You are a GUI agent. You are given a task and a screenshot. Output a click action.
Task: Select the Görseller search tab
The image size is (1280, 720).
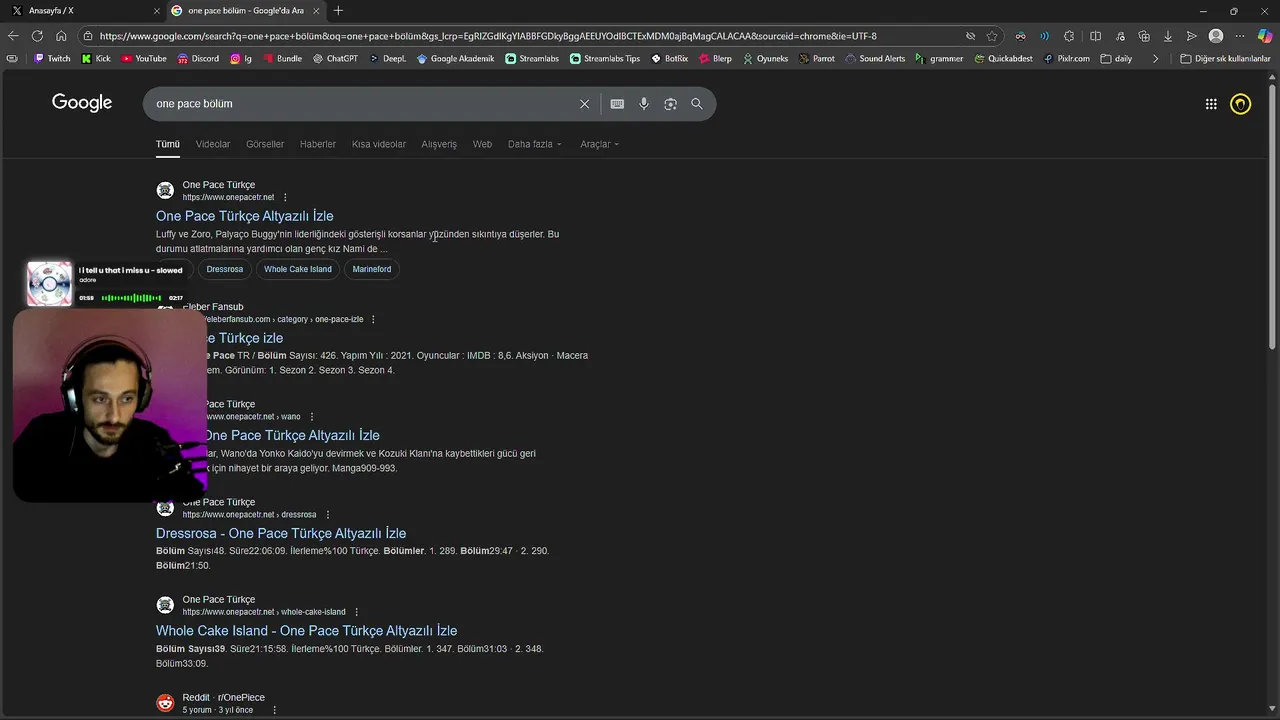point(265,144)
